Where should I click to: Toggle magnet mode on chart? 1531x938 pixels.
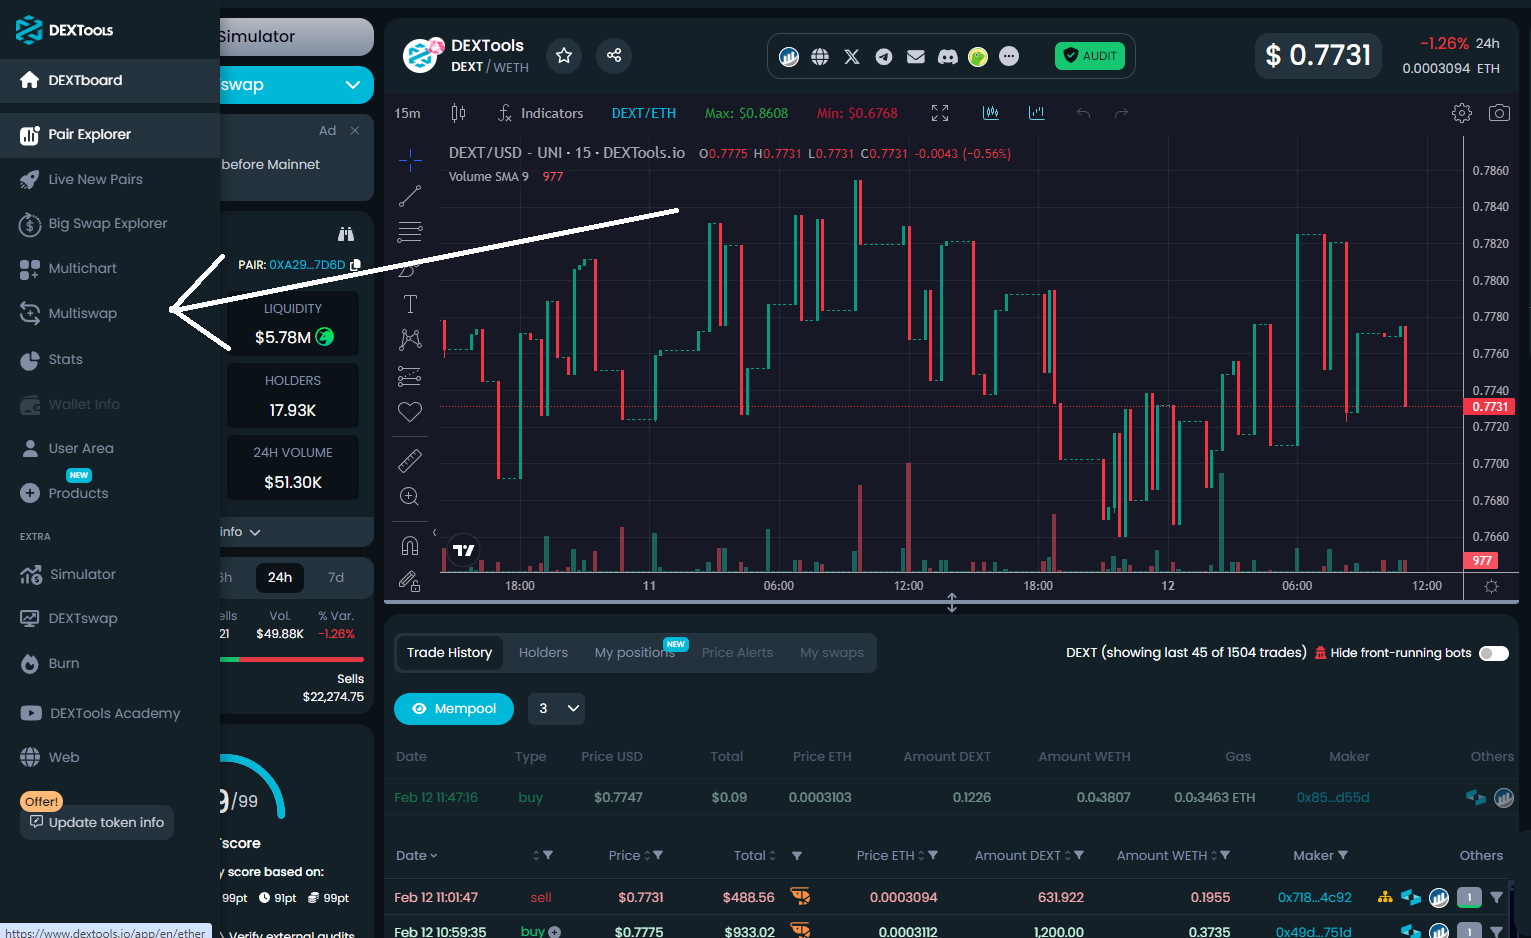pos(410,545)
